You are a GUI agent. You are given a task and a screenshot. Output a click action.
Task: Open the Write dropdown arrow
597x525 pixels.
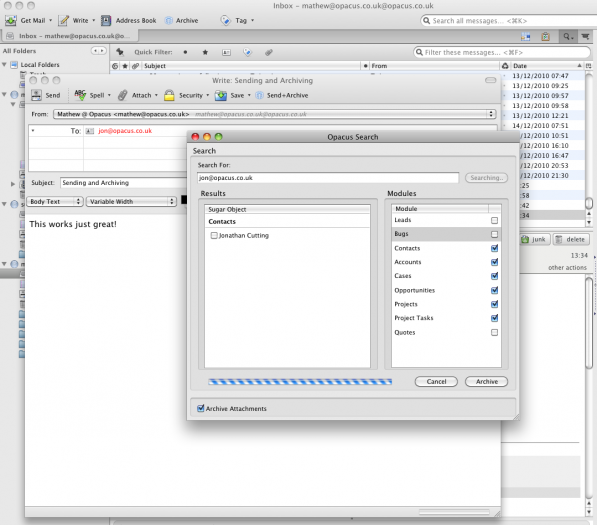(94, 21)
